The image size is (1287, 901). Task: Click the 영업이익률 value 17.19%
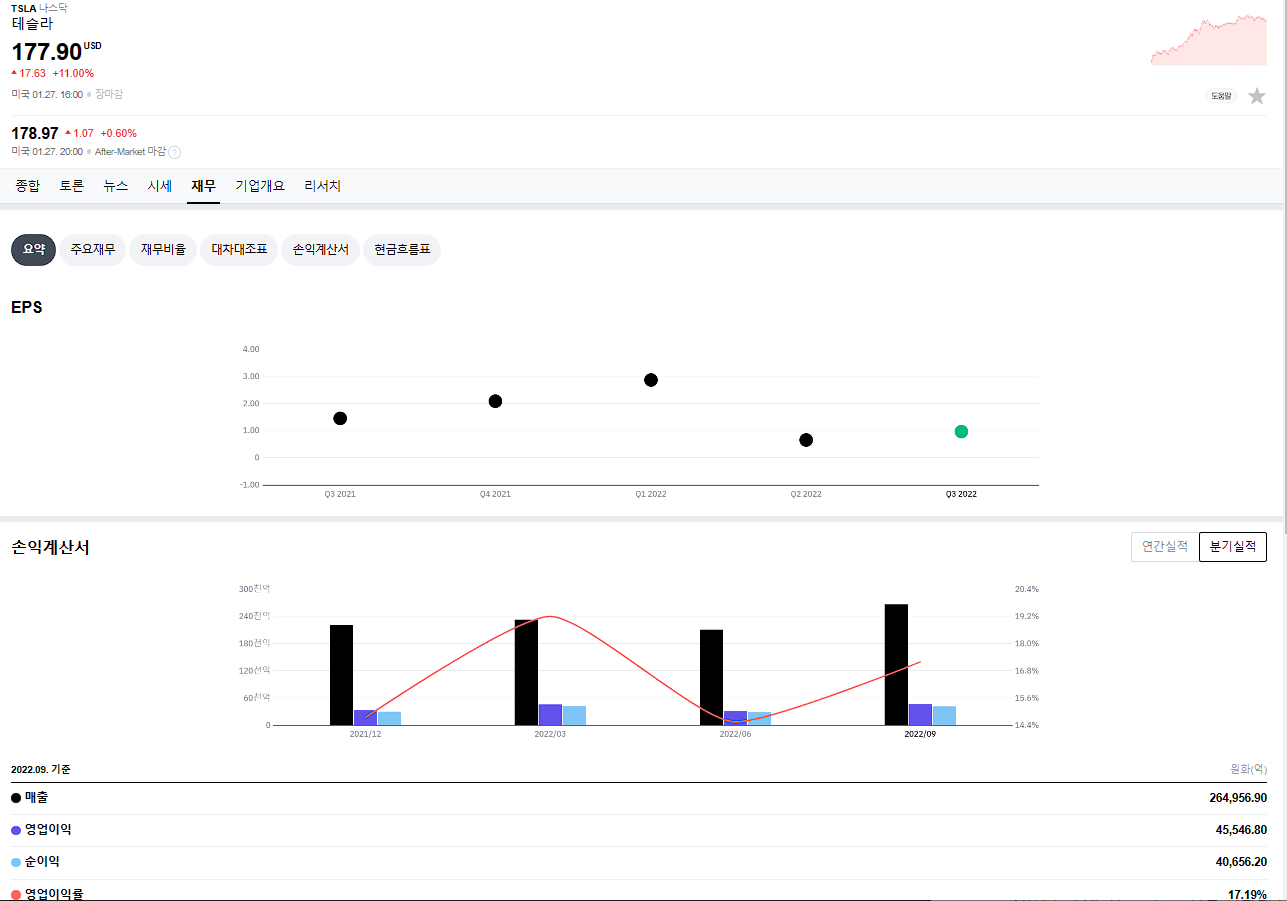(1249, 894)
